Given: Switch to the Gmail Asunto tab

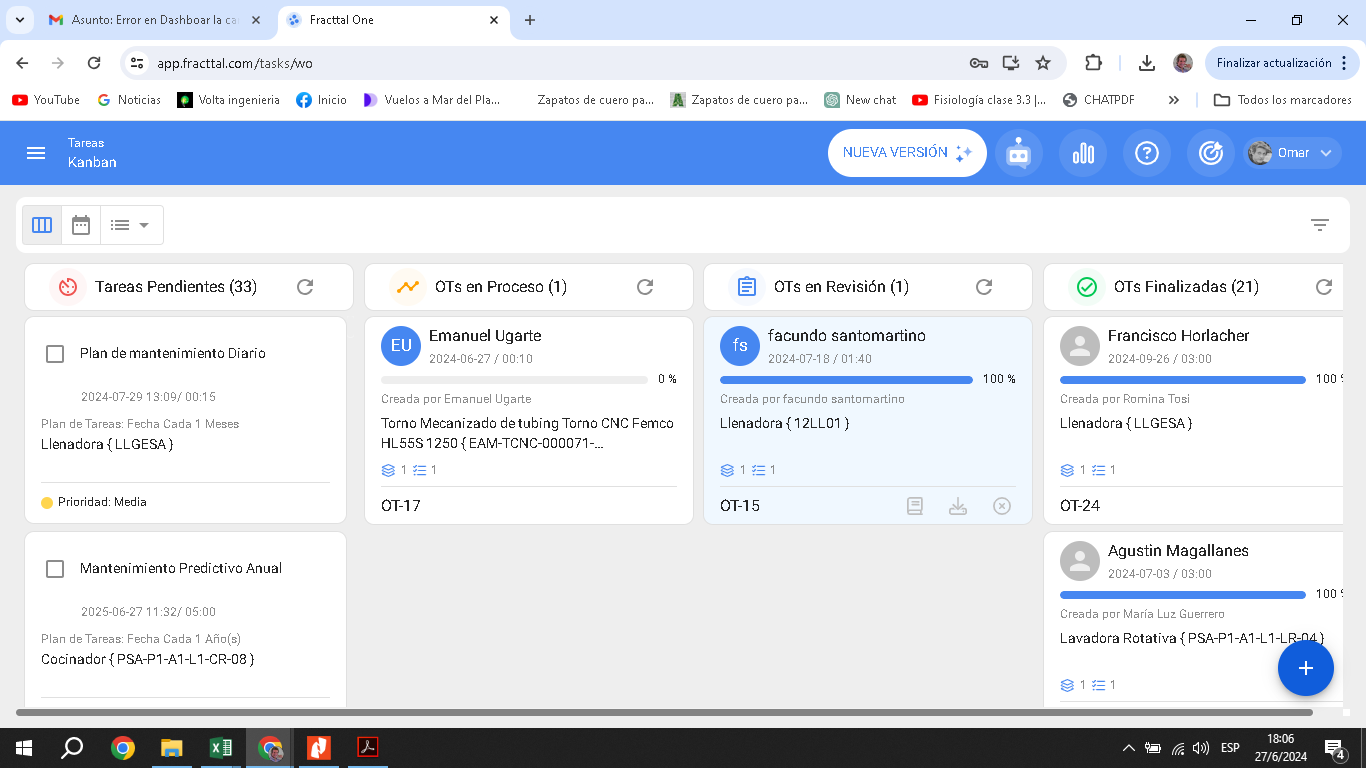Looking at the screenshot, I should tap(150, 20).
